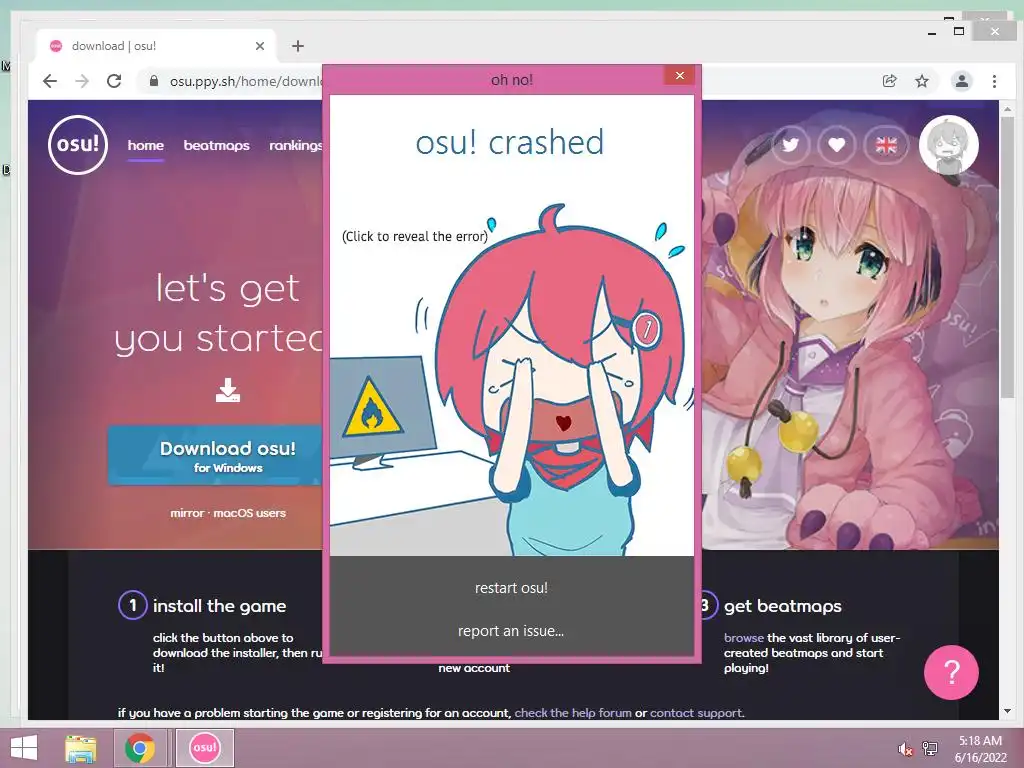Open the rankings nav item
This screenshot has width=1024, height=768.
pos(296,146)
